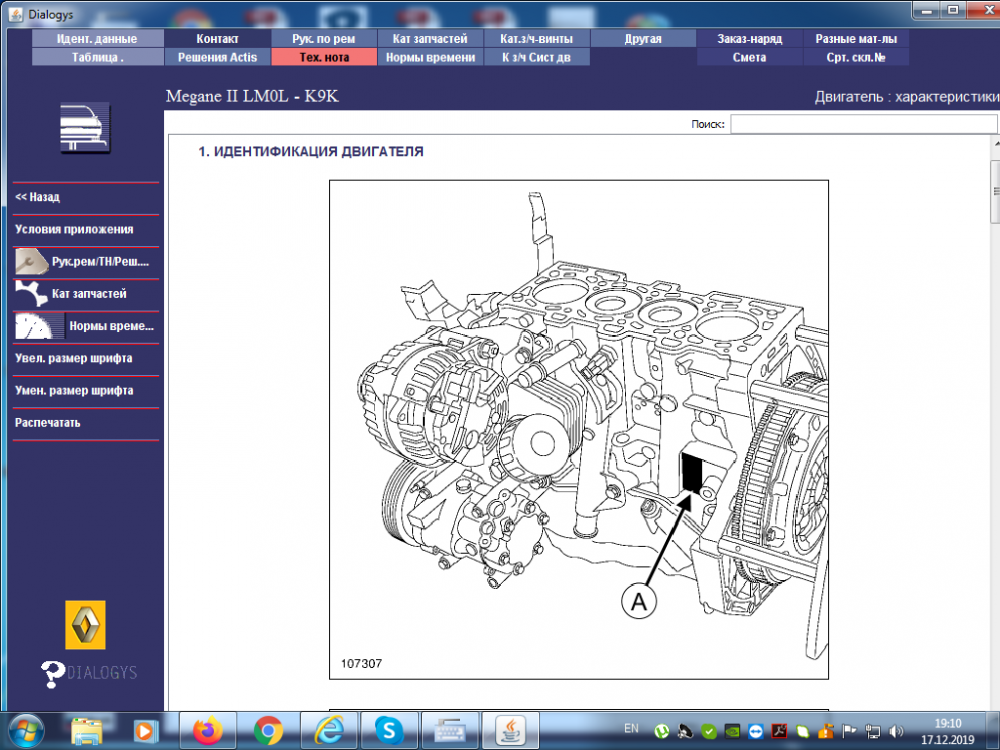Open Internet Explorer from the taskbar
The width and height of the screenshot is (1000, 750).
(329, 731)
